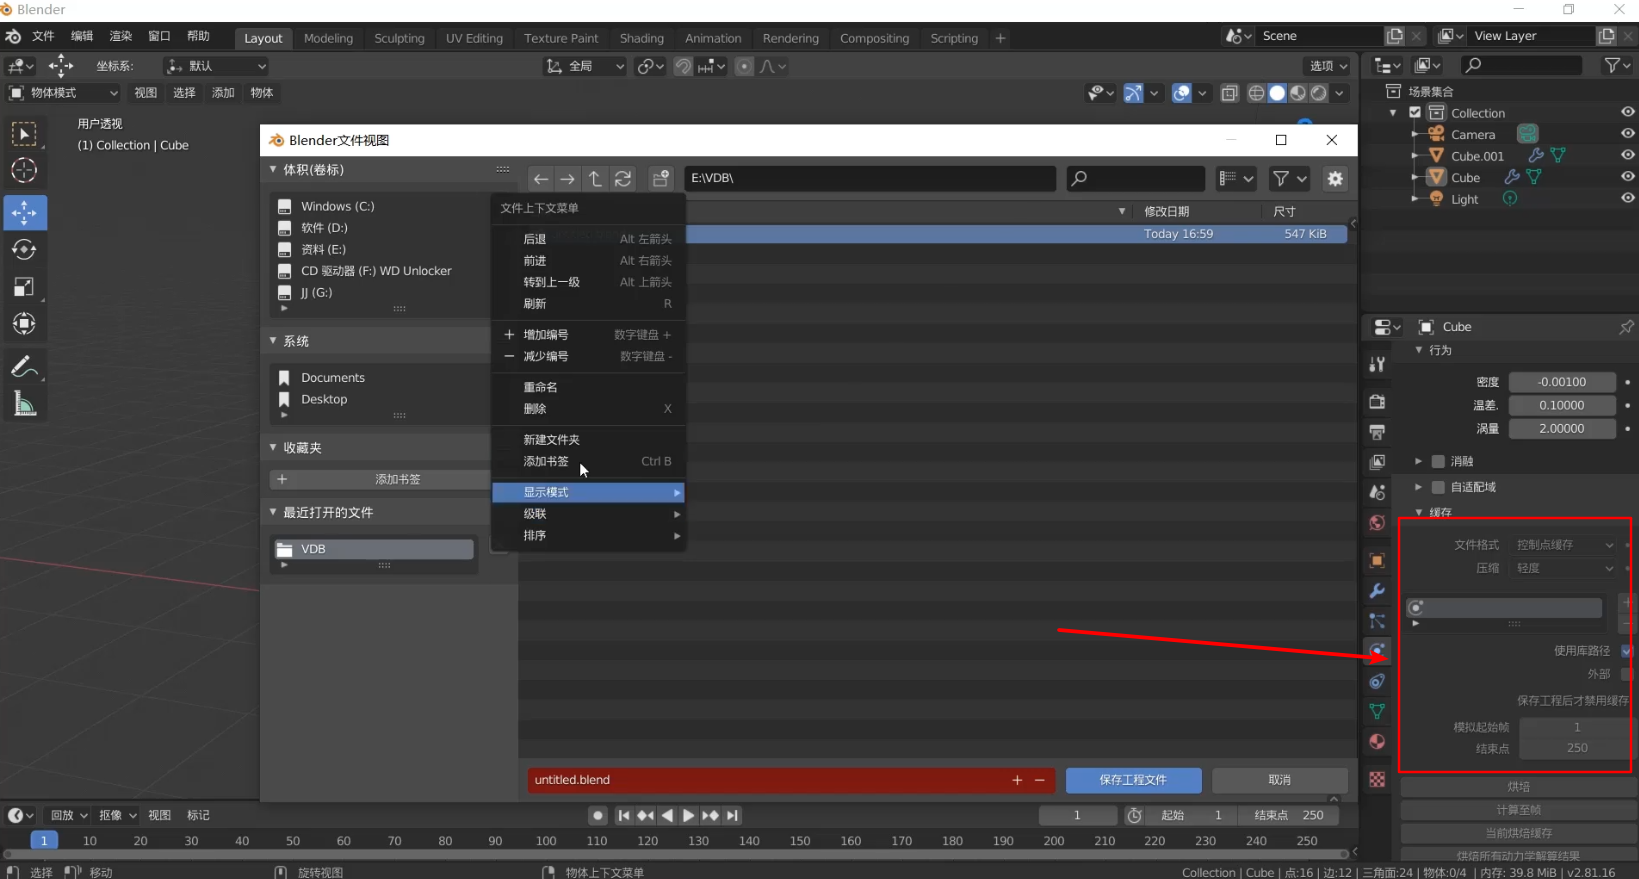Click frame 100 on the timeline
This screenshot has height=879, width=1639.
point(546,841)
